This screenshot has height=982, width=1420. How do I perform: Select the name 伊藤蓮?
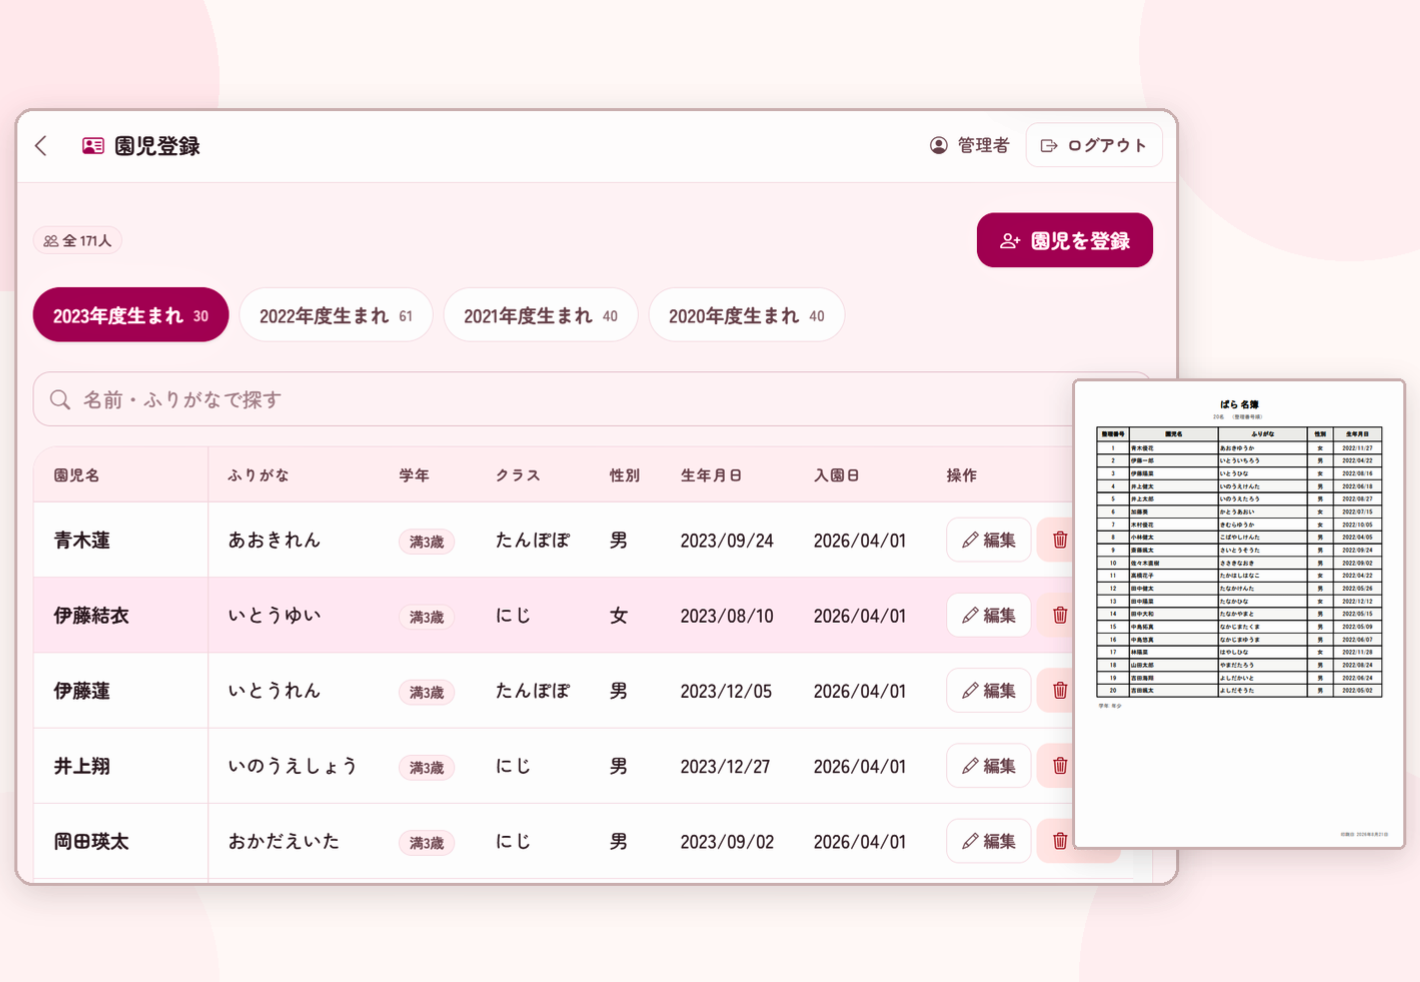click(x=82, y=691)
